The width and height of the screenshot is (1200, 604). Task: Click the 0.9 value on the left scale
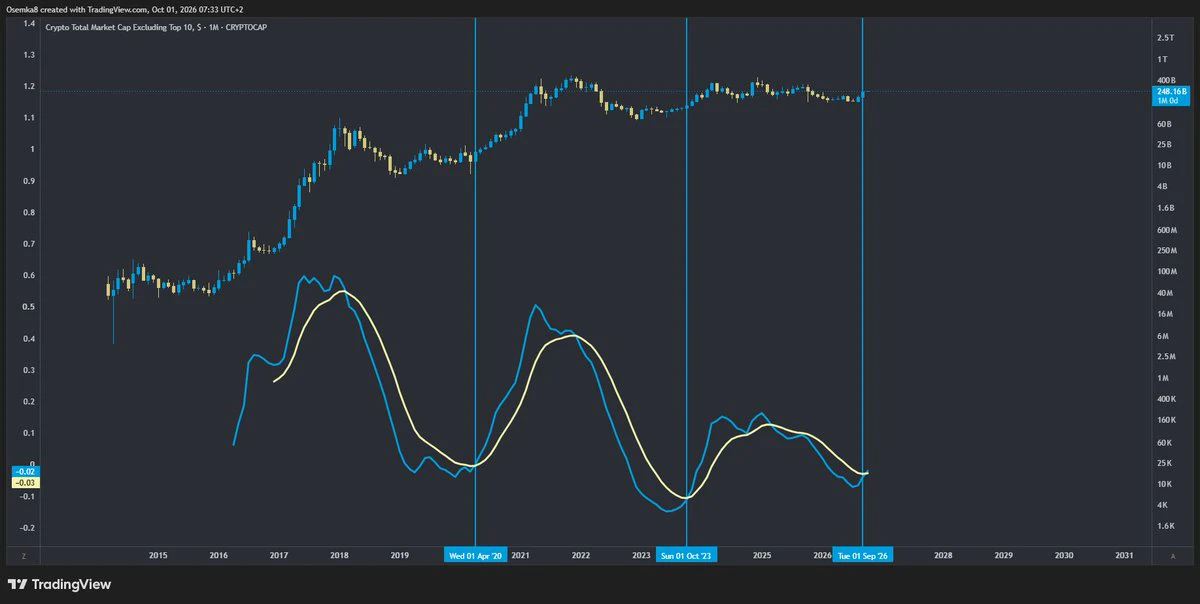tap(29, 181)
